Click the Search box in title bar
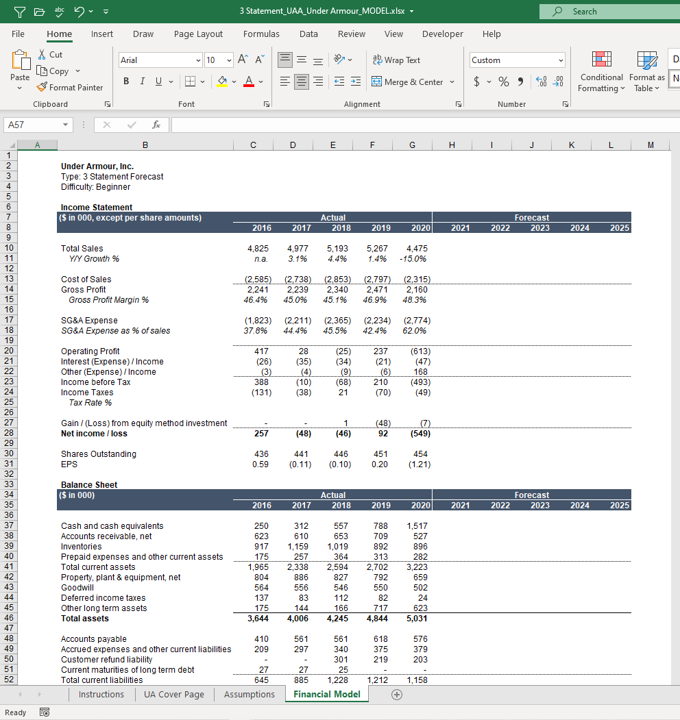The width and height of the screenshot is (680, 720). tap(610, 11)
